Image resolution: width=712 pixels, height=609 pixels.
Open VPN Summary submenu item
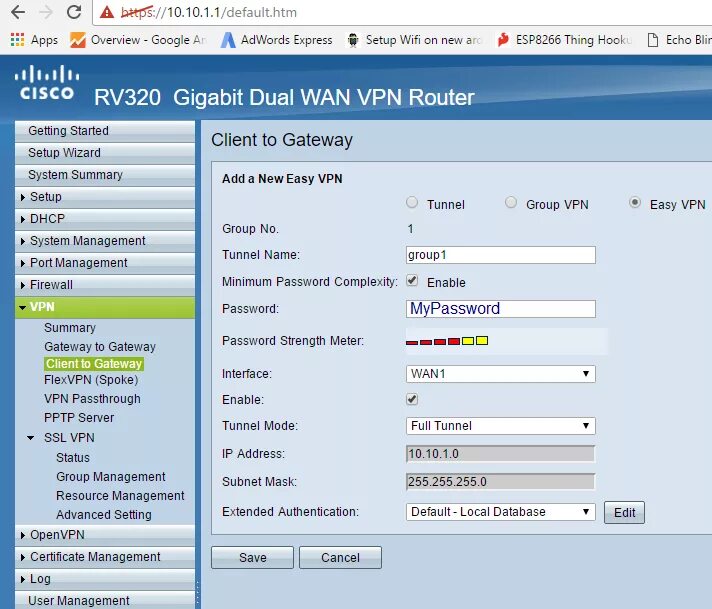pos(70,327)
